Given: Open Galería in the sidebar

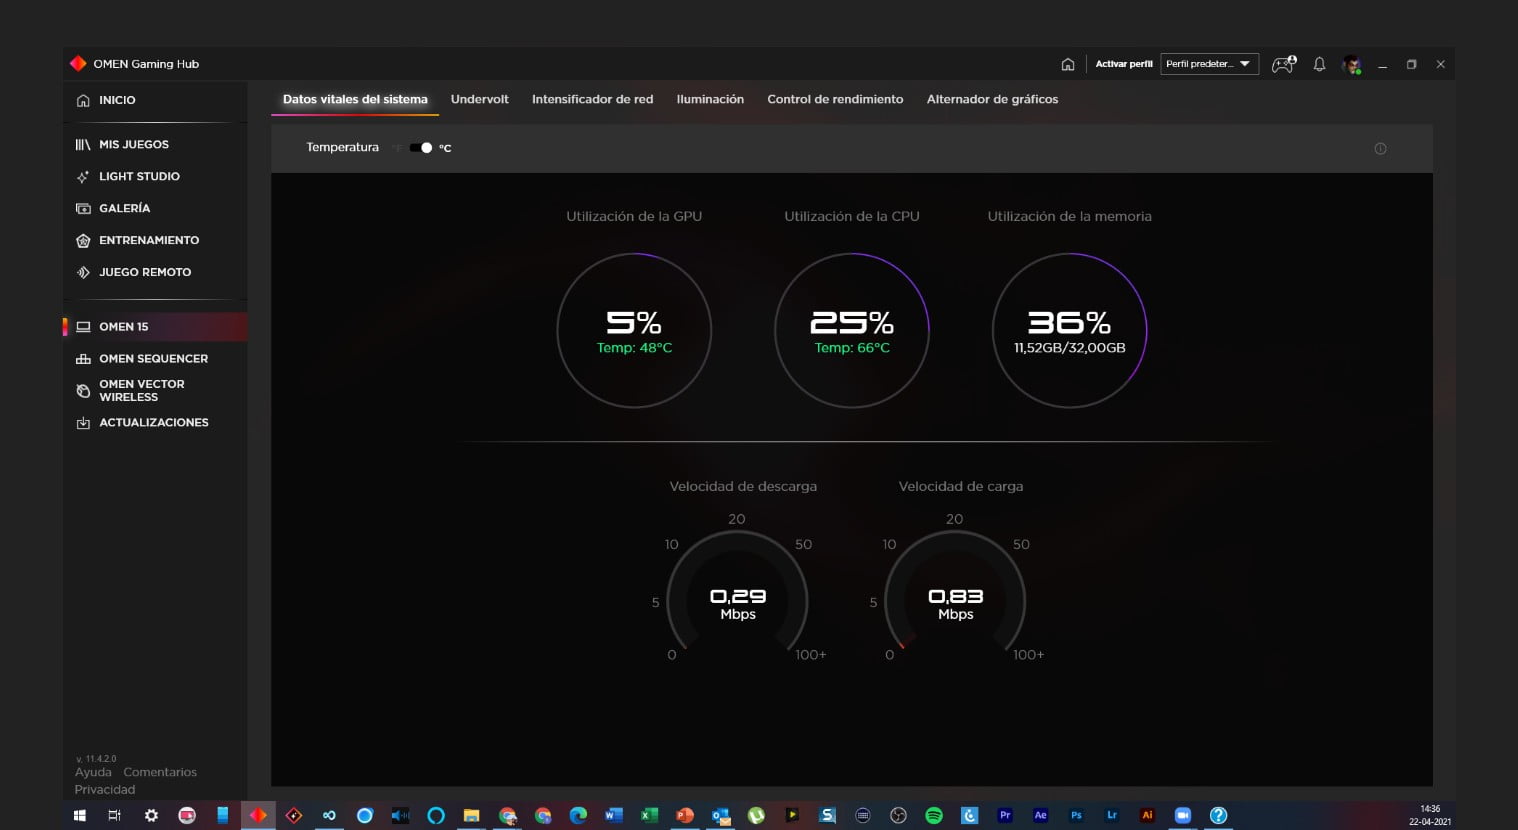Looking at the screenshot, I should coord(124,208).
